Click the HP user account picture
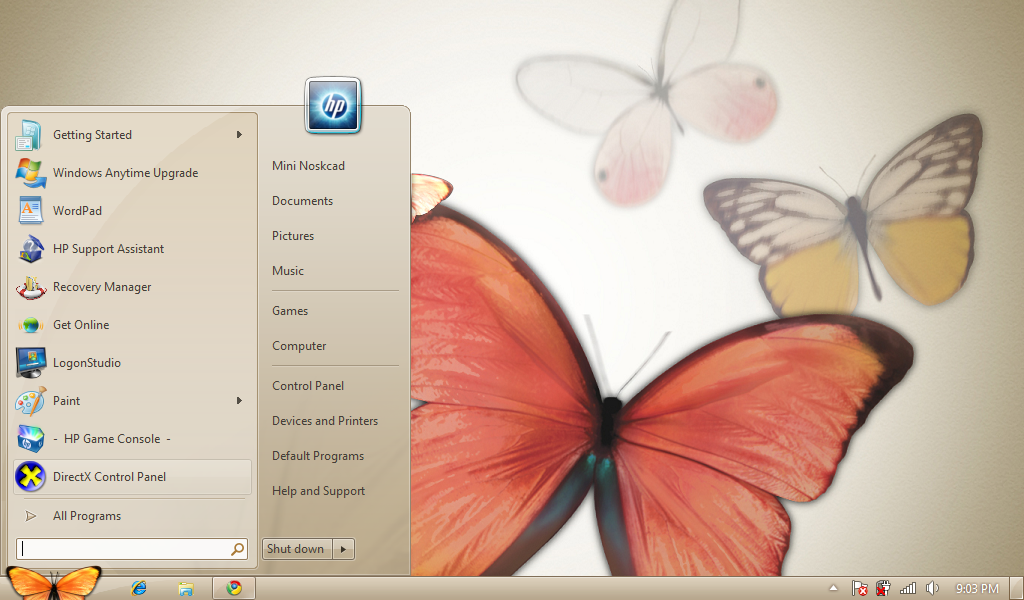Image resolution: width=1024 pixels, height=600 pixels. (x=333, y=105)
